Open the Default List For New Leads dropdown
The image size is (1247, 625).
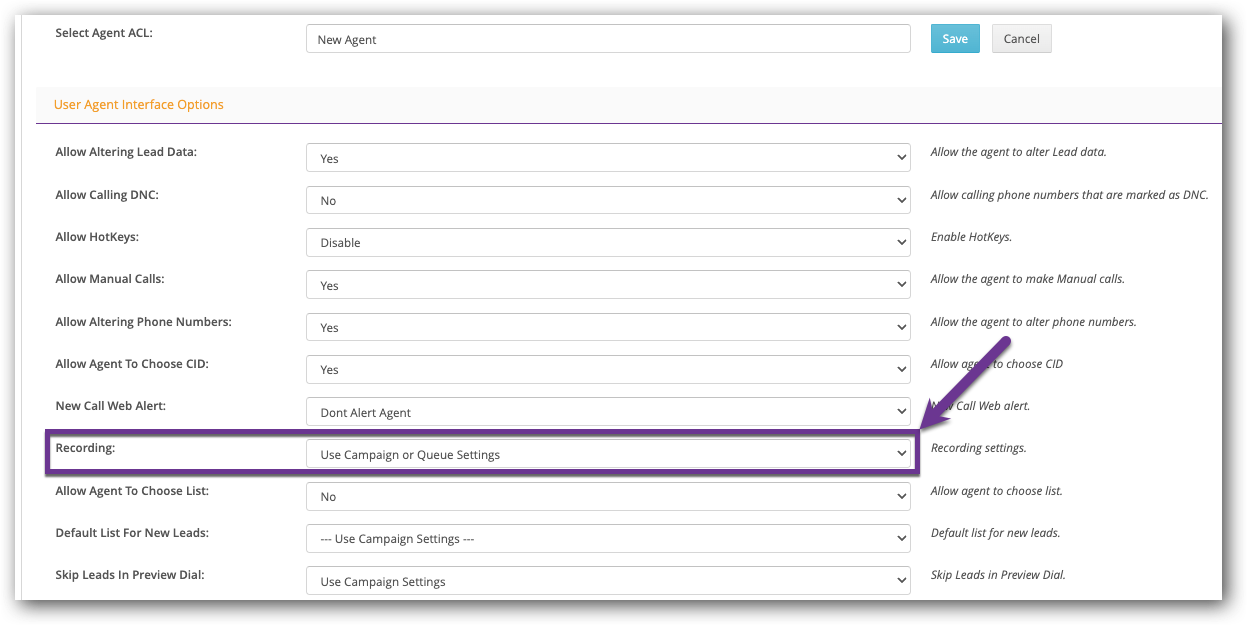(x=607, y=538)
